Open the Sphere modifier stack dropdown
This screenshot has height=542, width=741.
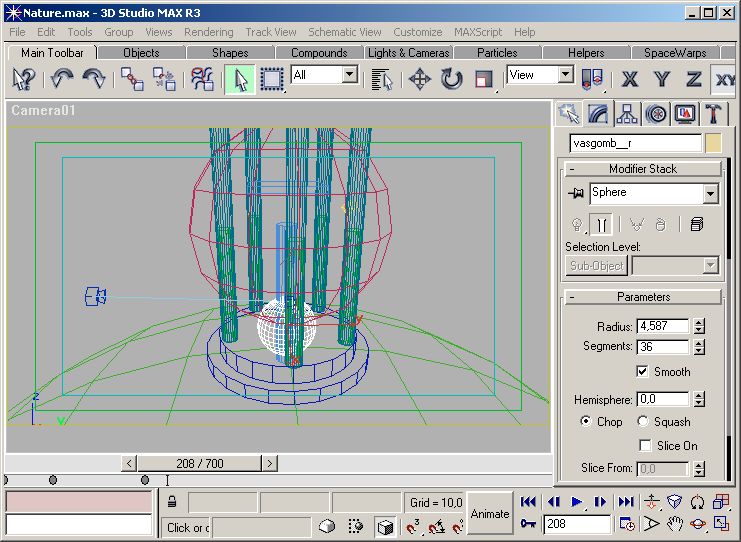tap(710, 193)
